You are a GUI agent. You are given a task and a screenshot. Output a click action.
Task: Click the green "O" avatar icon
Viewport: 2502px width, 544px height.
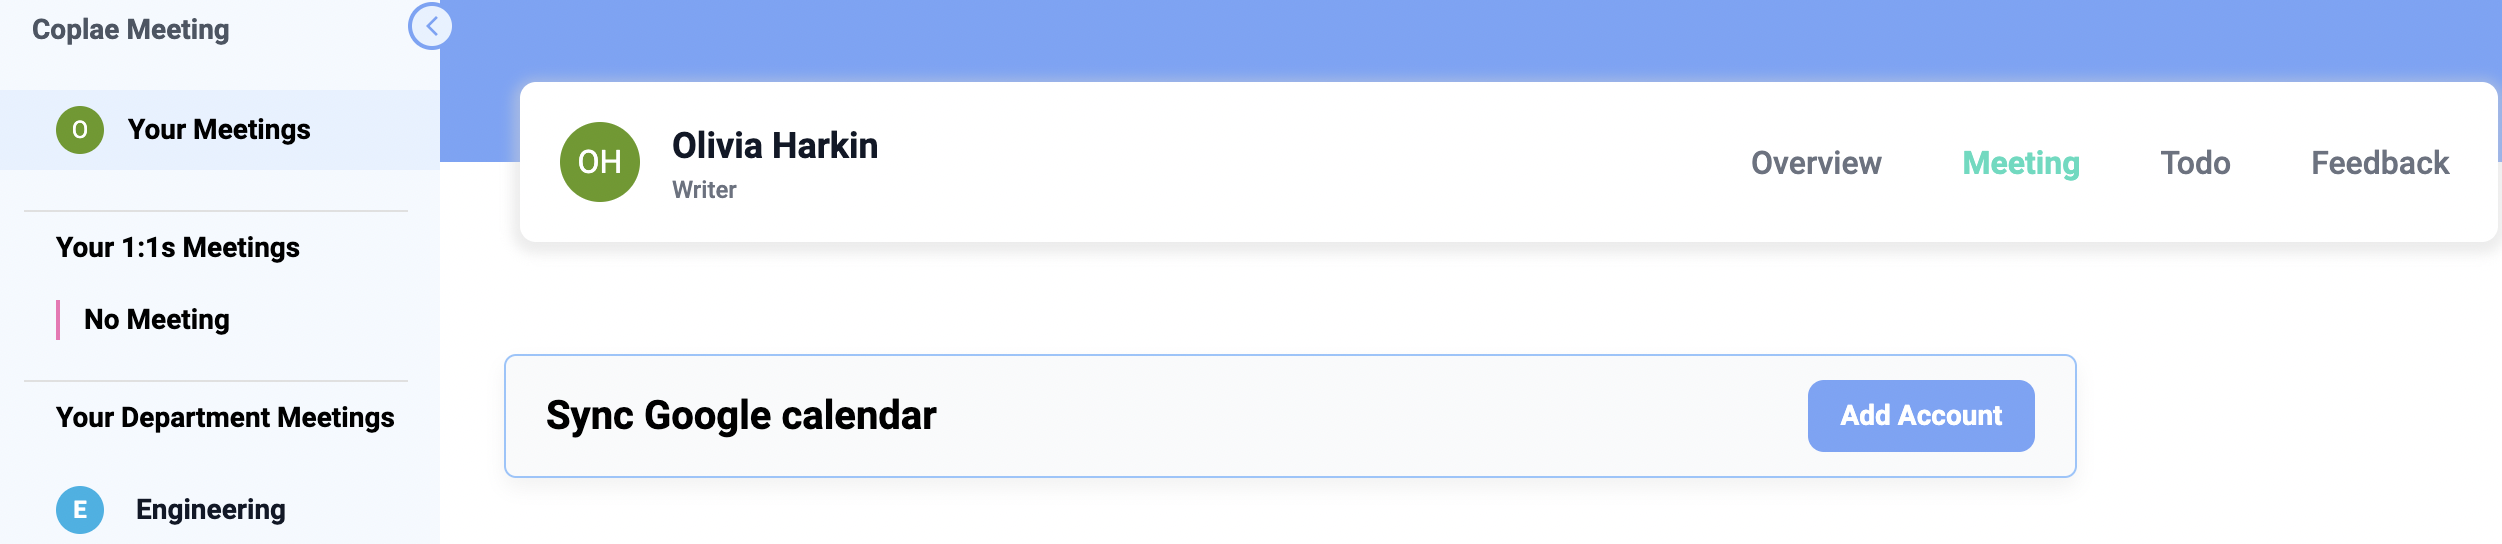coord(80,130)
